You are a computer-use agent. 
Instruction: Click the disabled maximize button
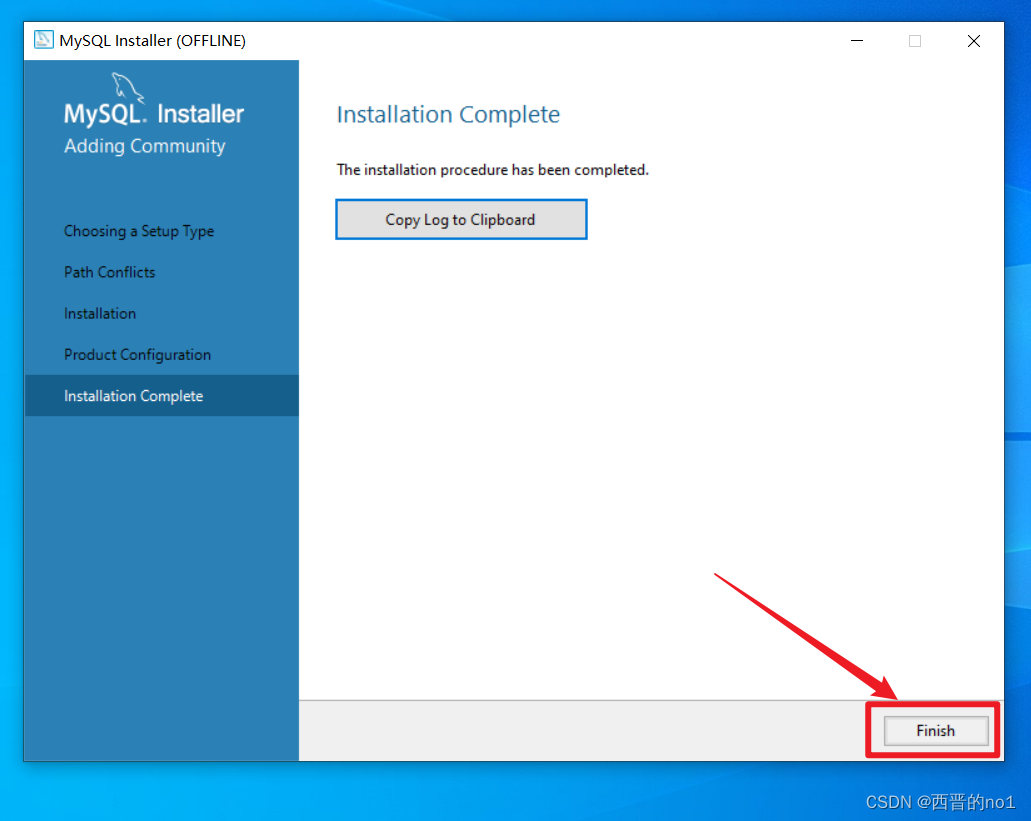(915, 41)
